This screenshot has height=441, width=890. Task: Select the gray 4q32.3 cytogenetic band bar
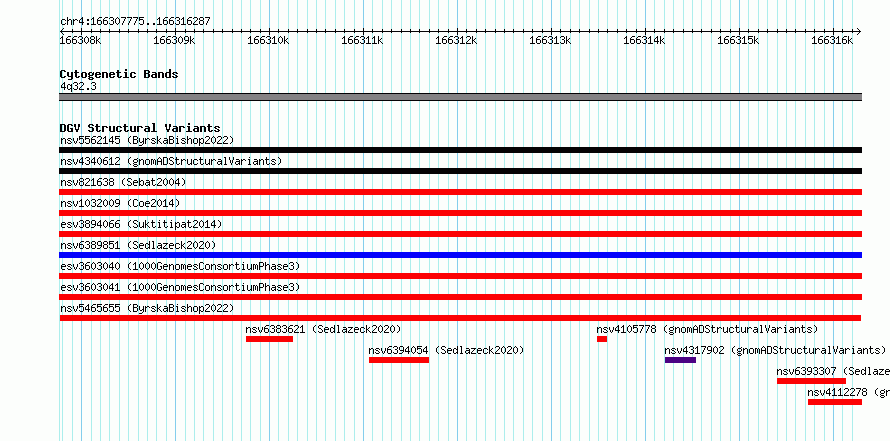pyautogui.click(x=460, y=97)
